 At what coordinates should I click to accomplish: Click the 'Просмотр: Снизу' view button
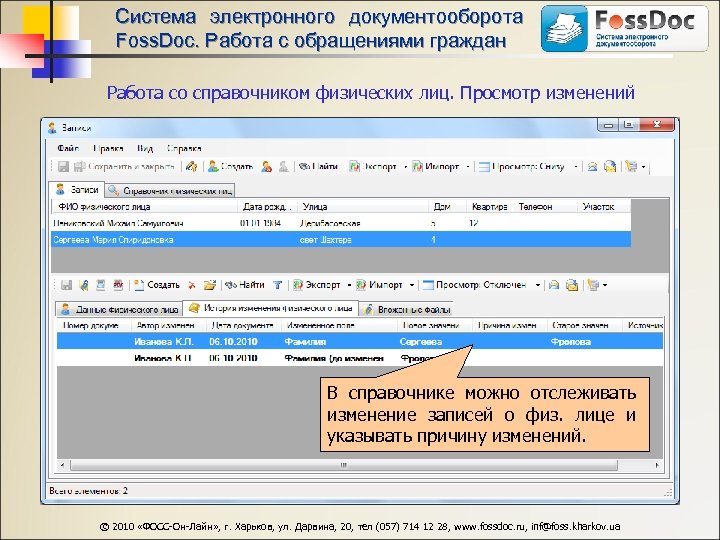[521, 167]
